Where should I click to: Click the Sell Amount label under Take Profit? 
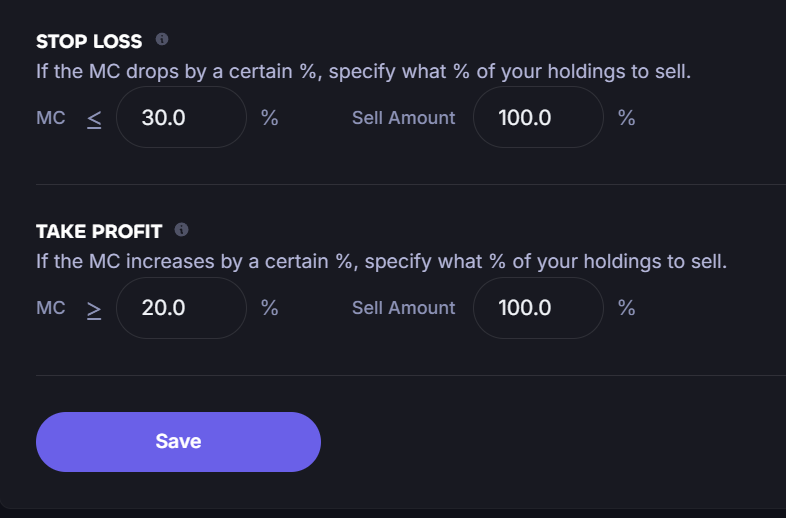403,308
